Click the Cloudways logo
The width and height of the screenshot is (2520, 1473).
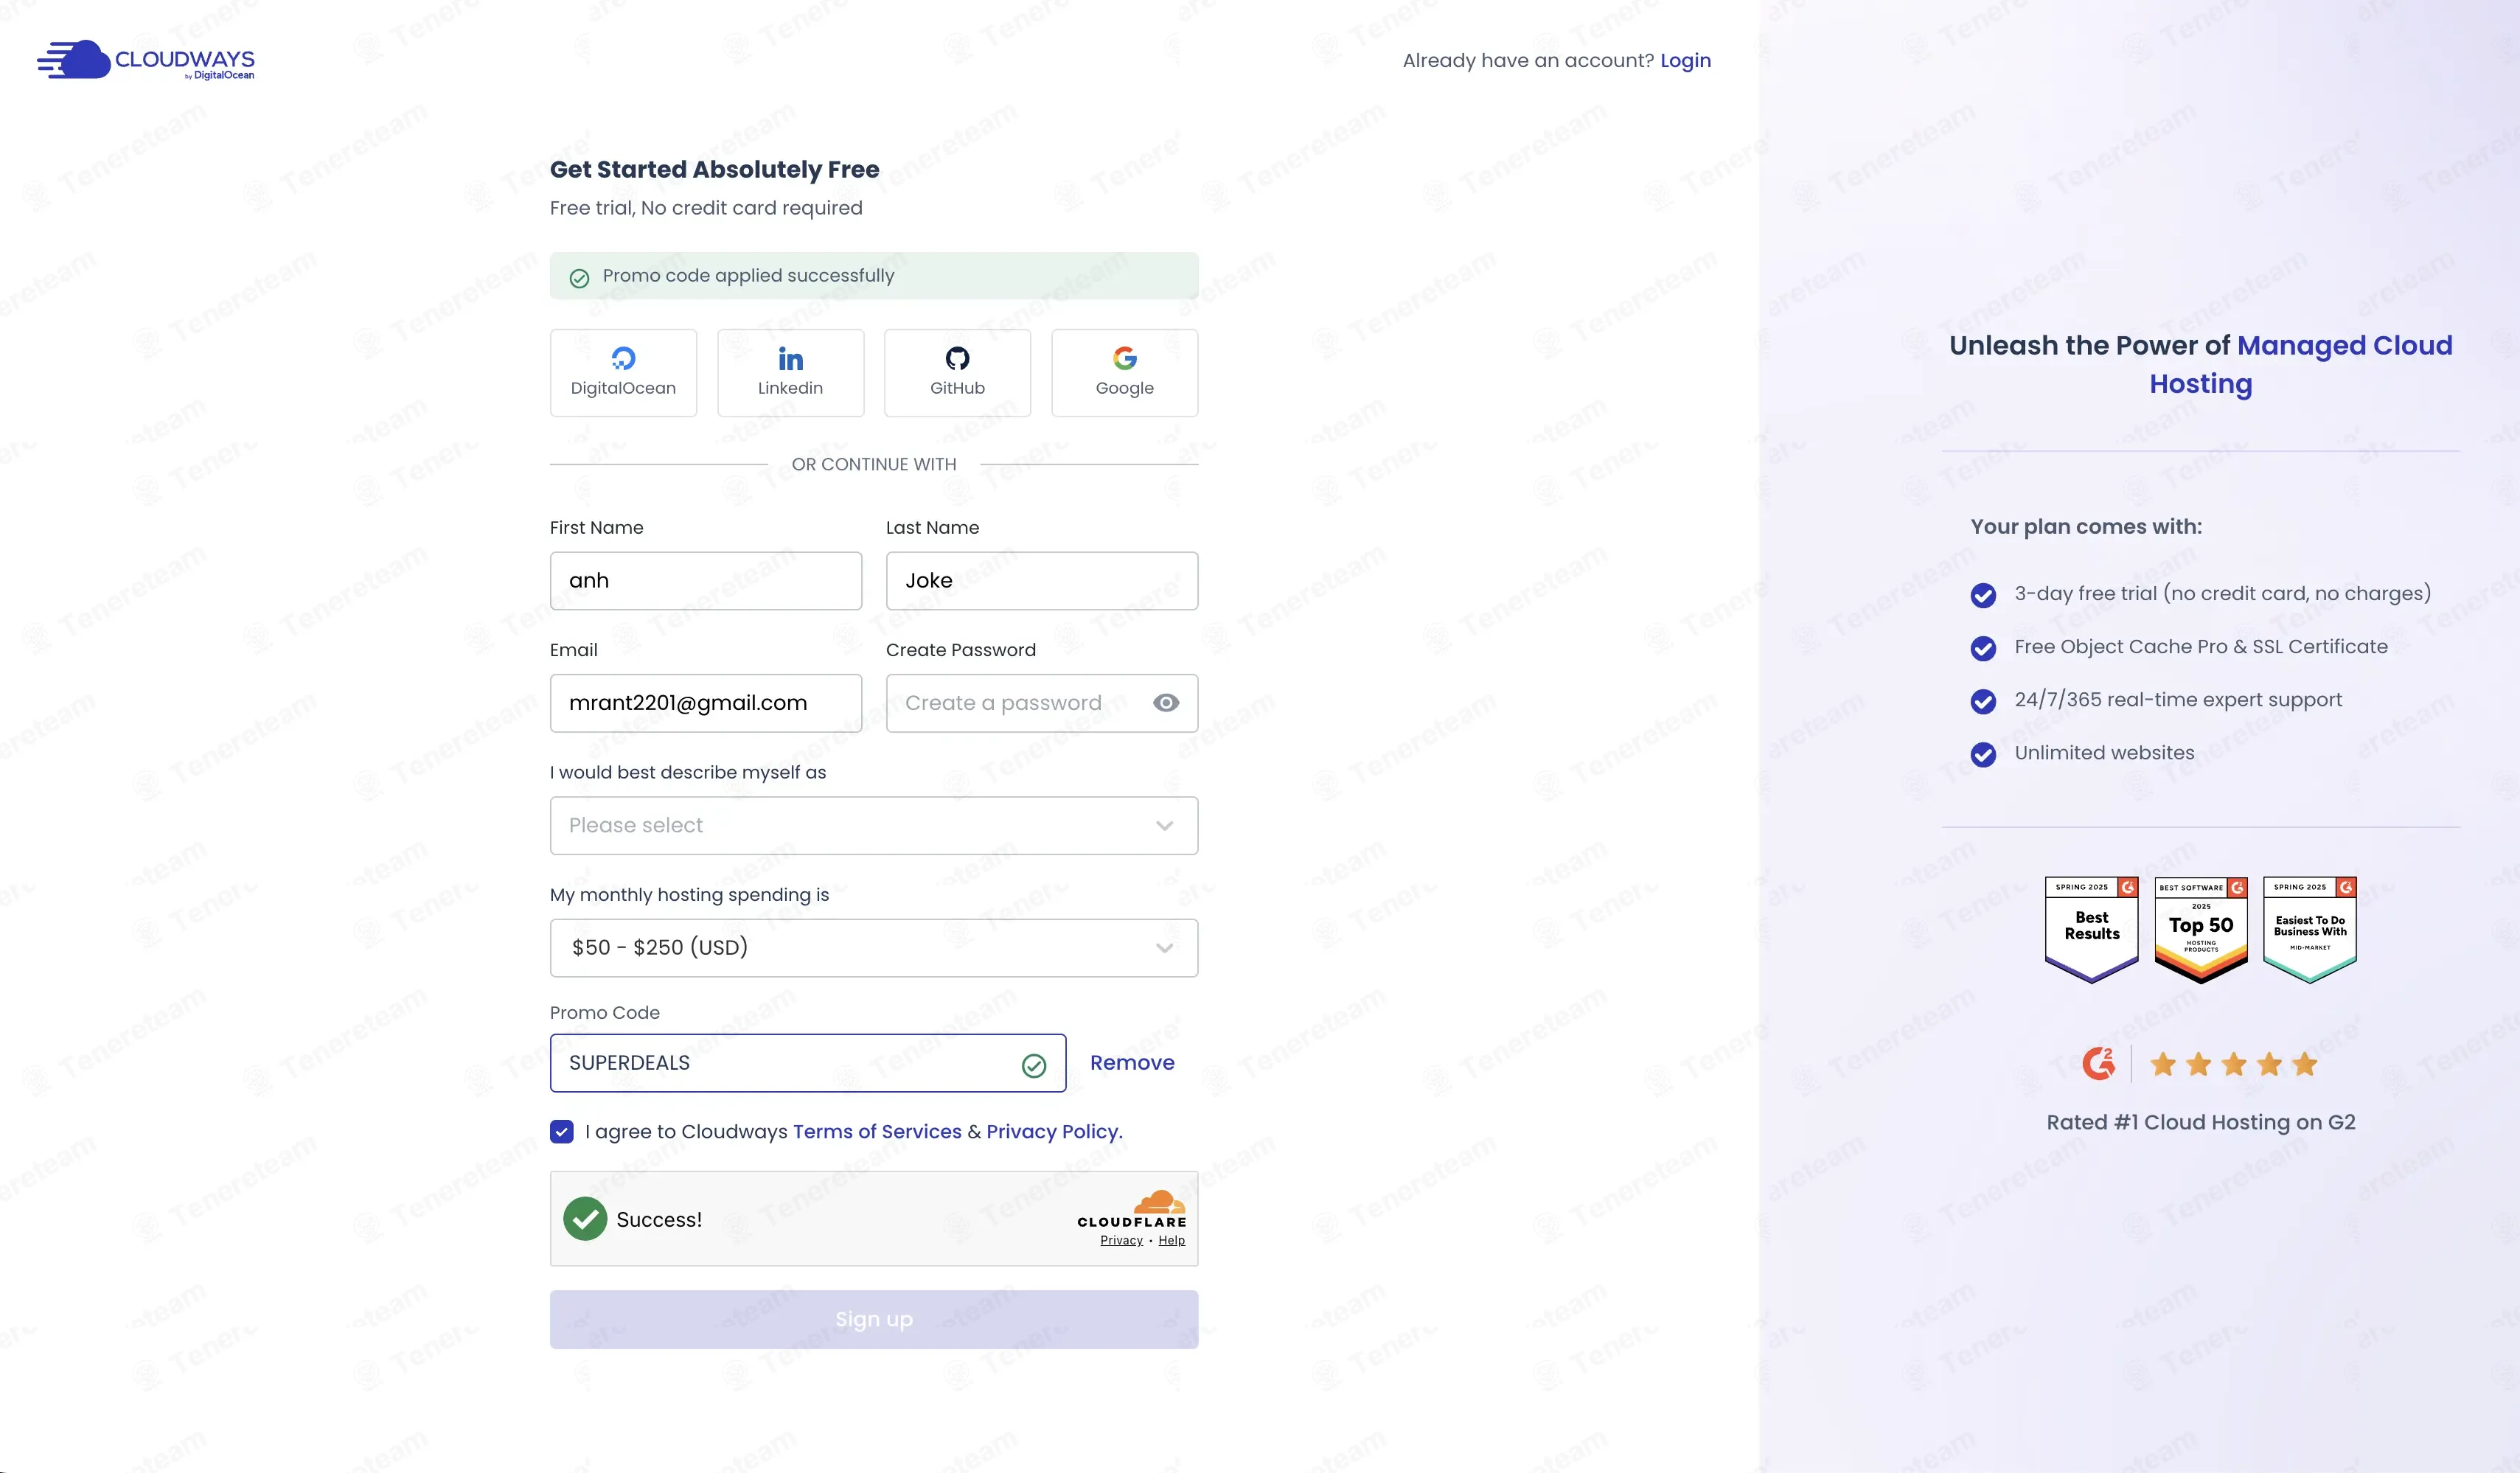146,60
